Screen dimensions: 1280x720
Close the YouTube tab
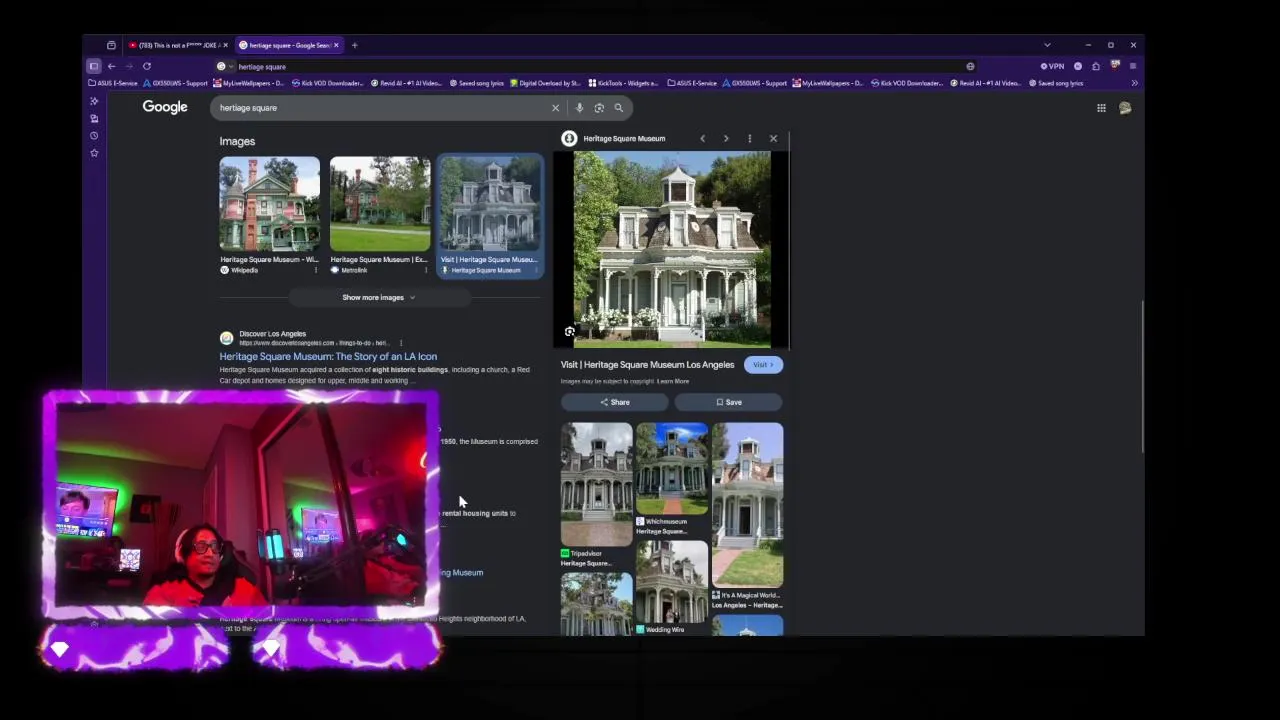point(225,45)
